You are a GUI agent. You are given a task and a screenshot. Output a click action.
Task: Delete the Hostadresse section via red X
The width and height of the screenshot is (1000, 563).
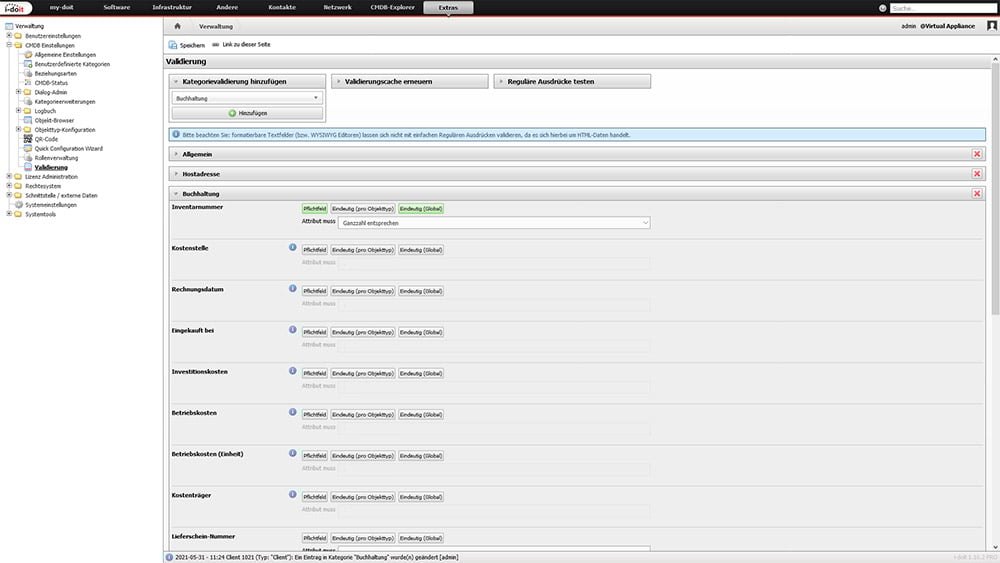(x=977, y=173)
